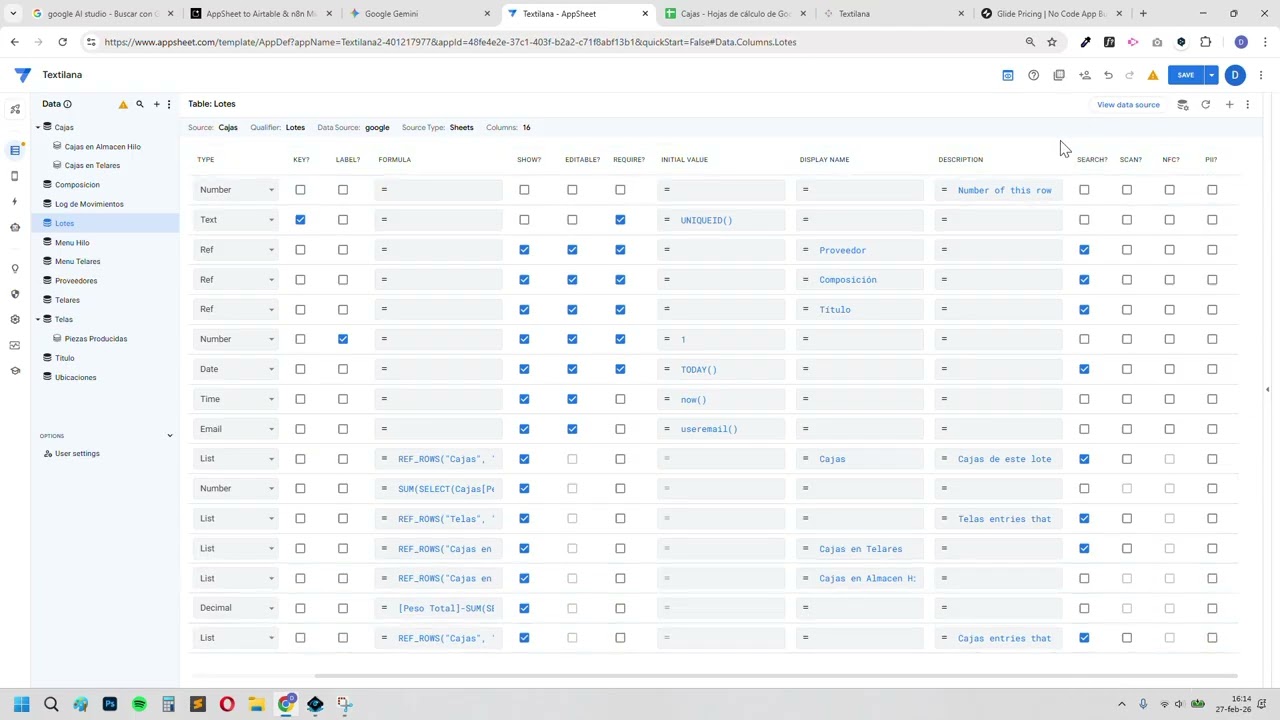
Task: Open the Security shield icon
Action: (x=15, y=294)
